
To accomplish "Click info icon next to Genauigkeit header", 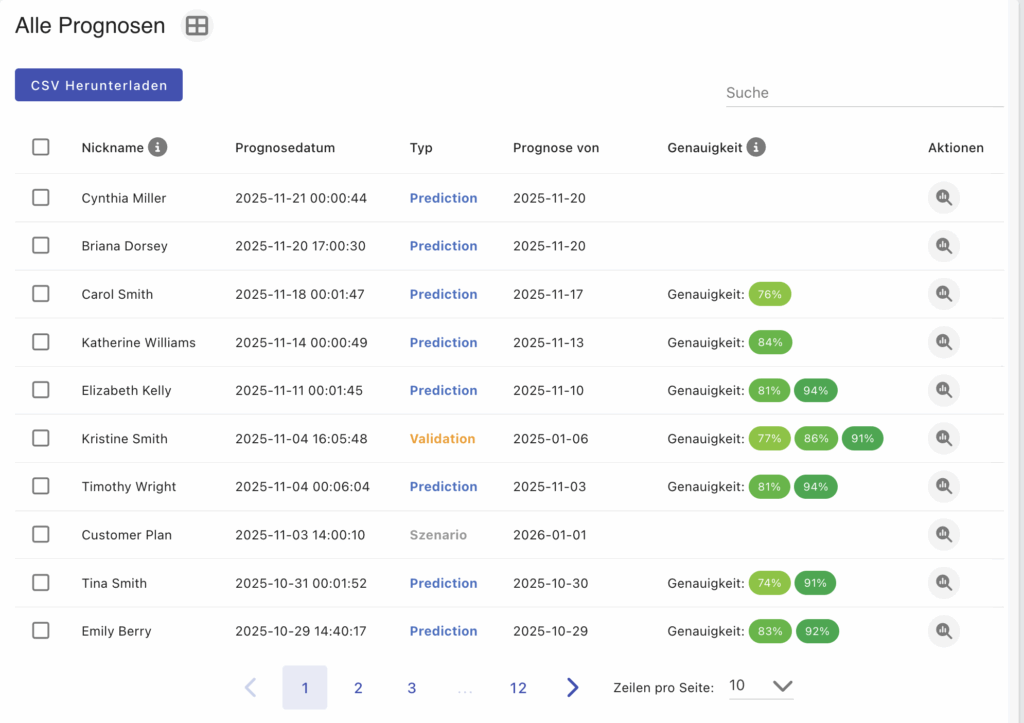I will click(756, 147).
